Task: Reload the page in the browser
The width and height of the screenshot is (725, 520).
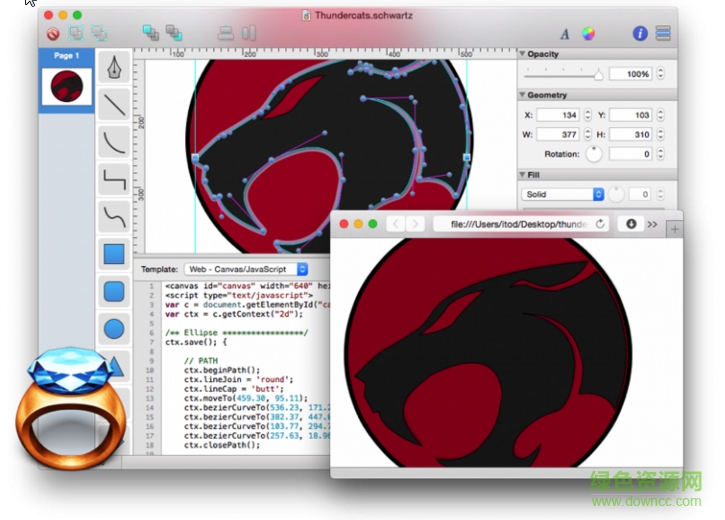Action: click(599, 224)
